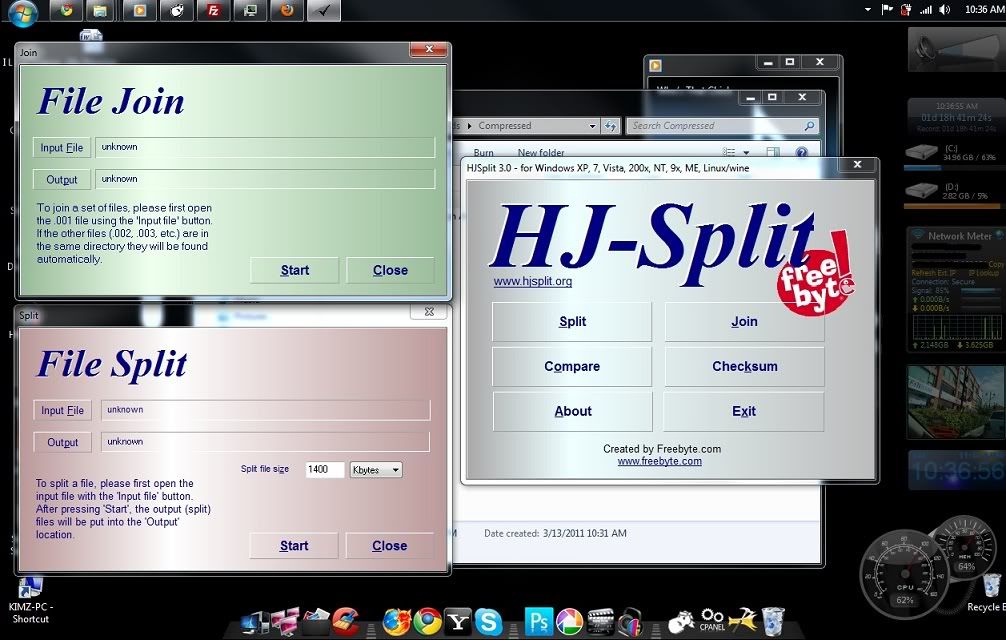The height and width of the screenshot is (640, 1006).
Task: Visit the www.hjsplit.org link
Action: point(533,281)
